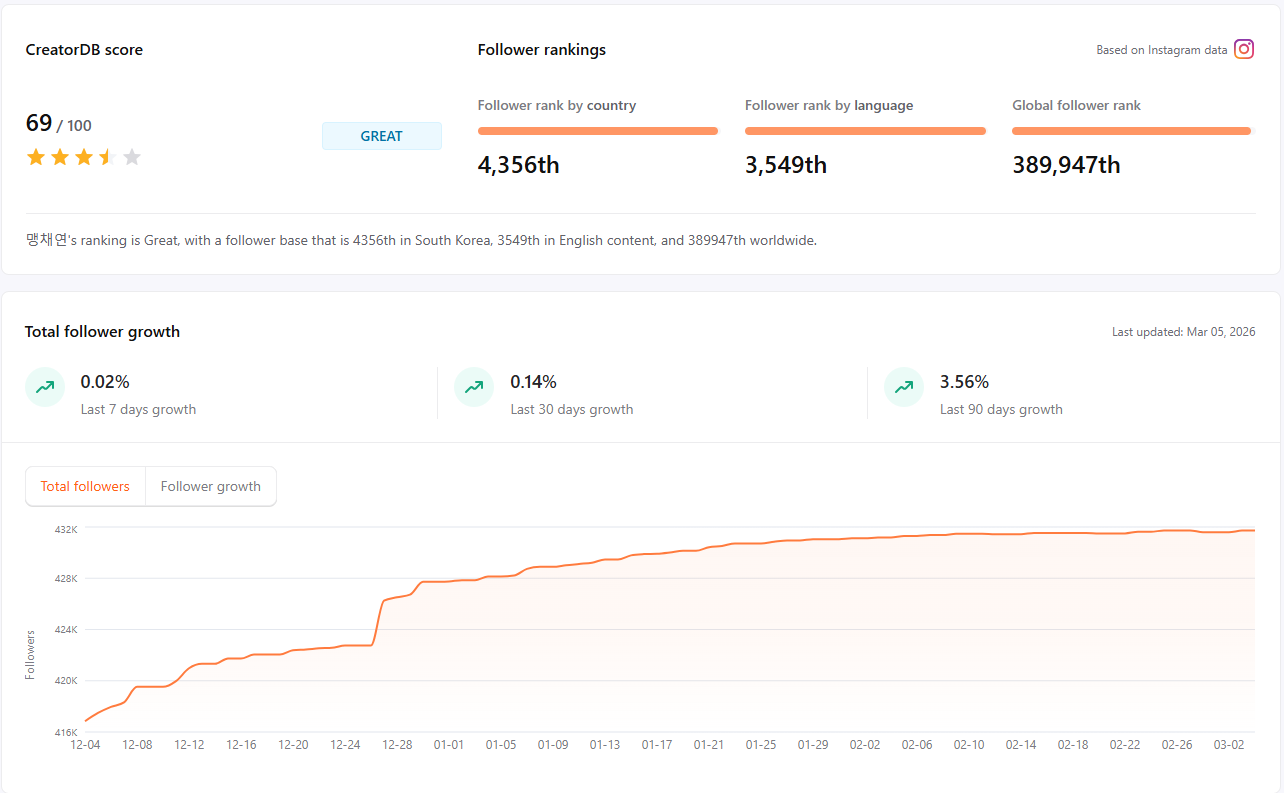Click the 4,356th country rank value
1284x793 pixels.
coord(518,164)
